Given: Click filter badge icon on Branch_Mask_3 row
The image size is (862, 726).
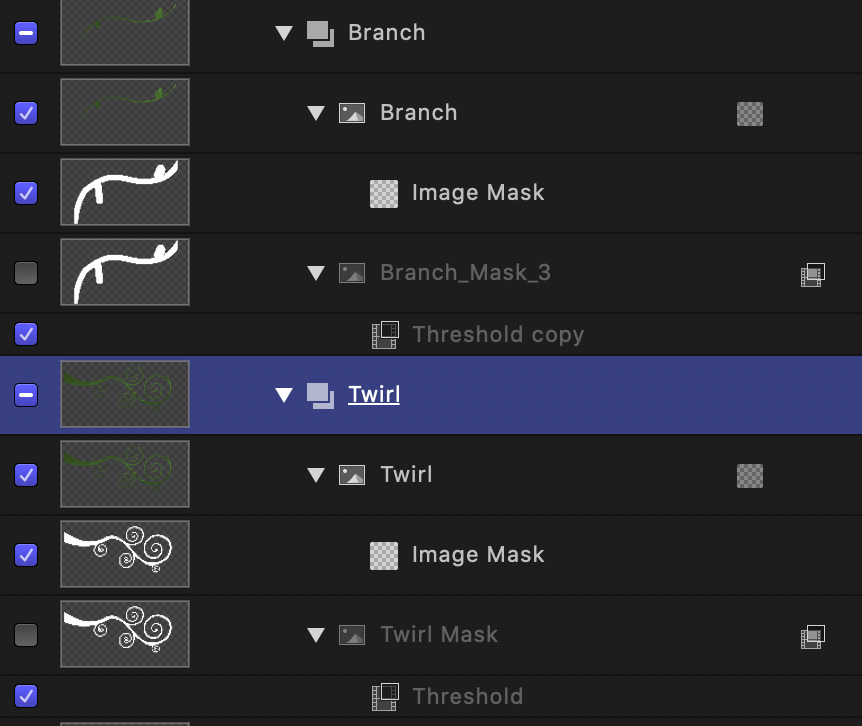Looking at the screenshot, I should (x=813, y=275).
